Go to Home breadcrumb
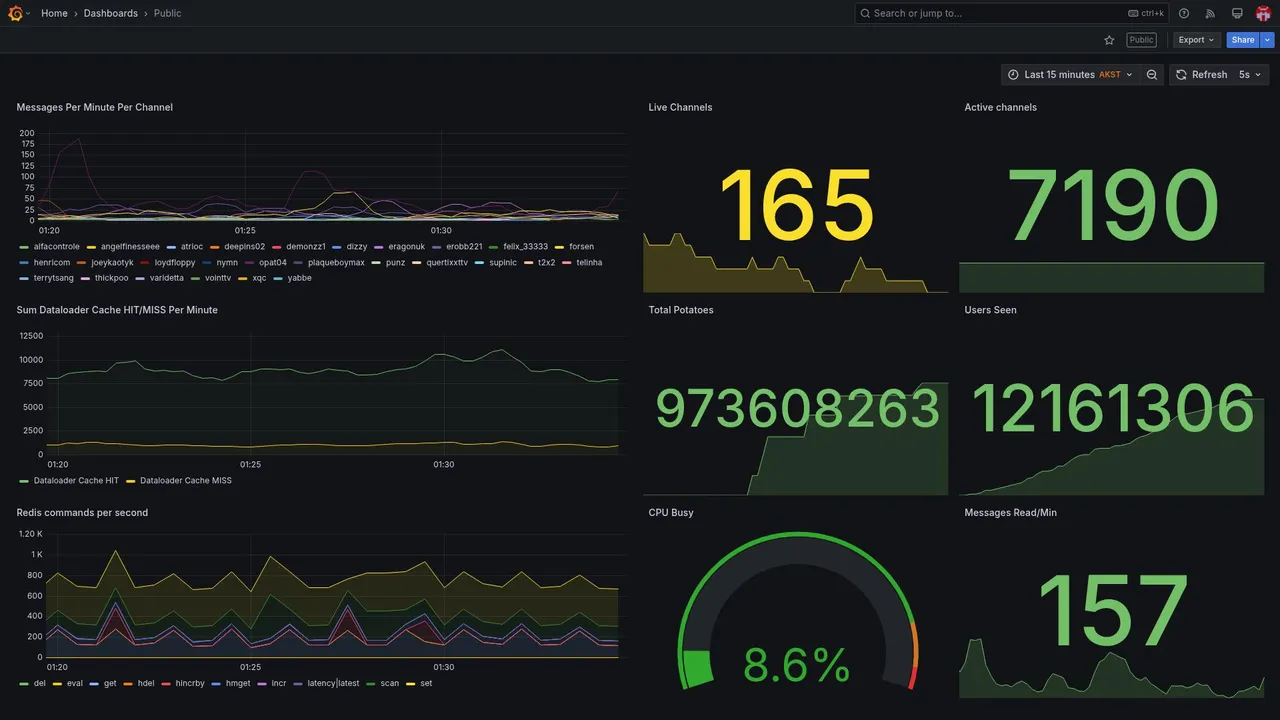 click(x=54, y=13)
